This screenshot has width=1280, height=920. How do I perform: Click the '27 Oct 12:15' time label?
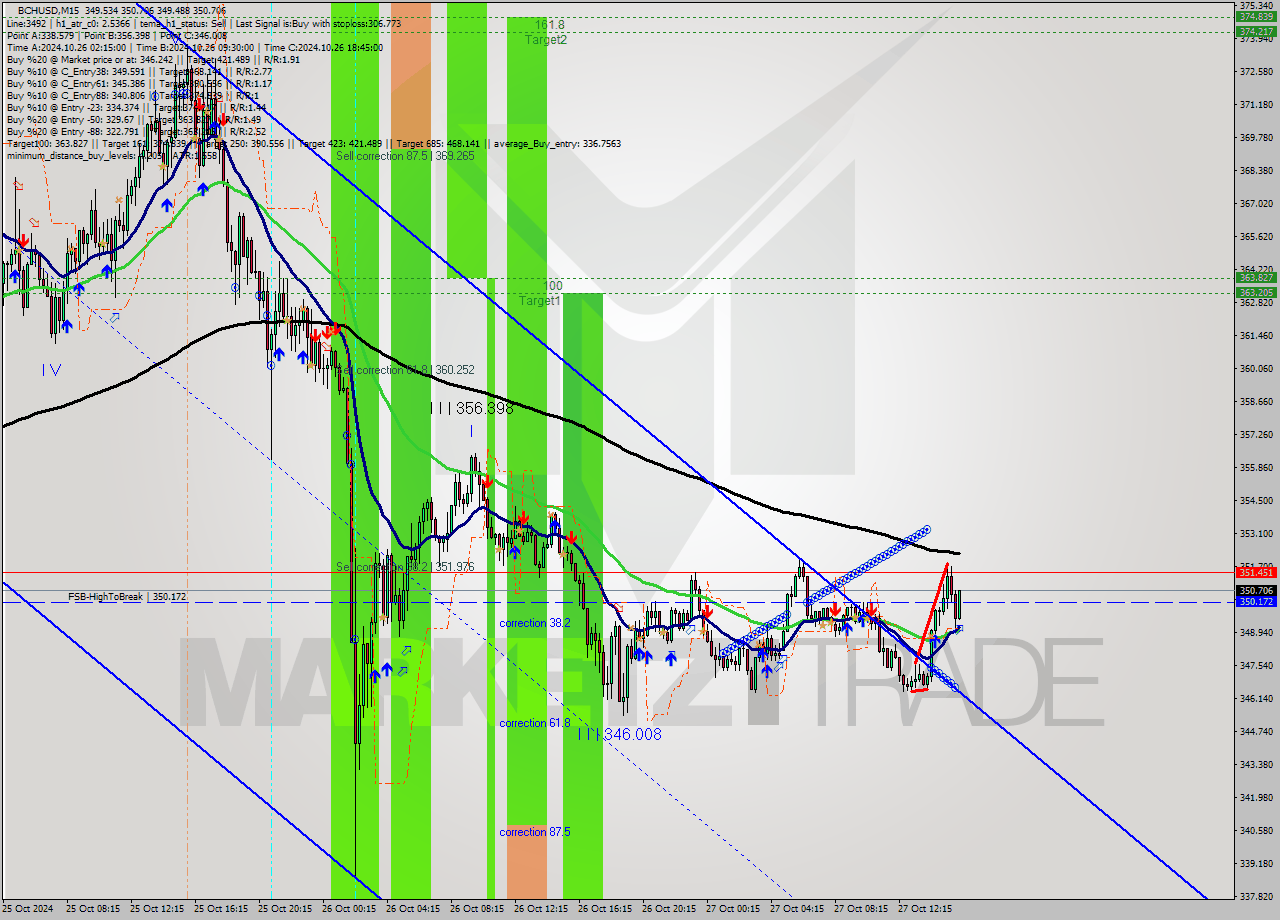click(x=925, y=910)
